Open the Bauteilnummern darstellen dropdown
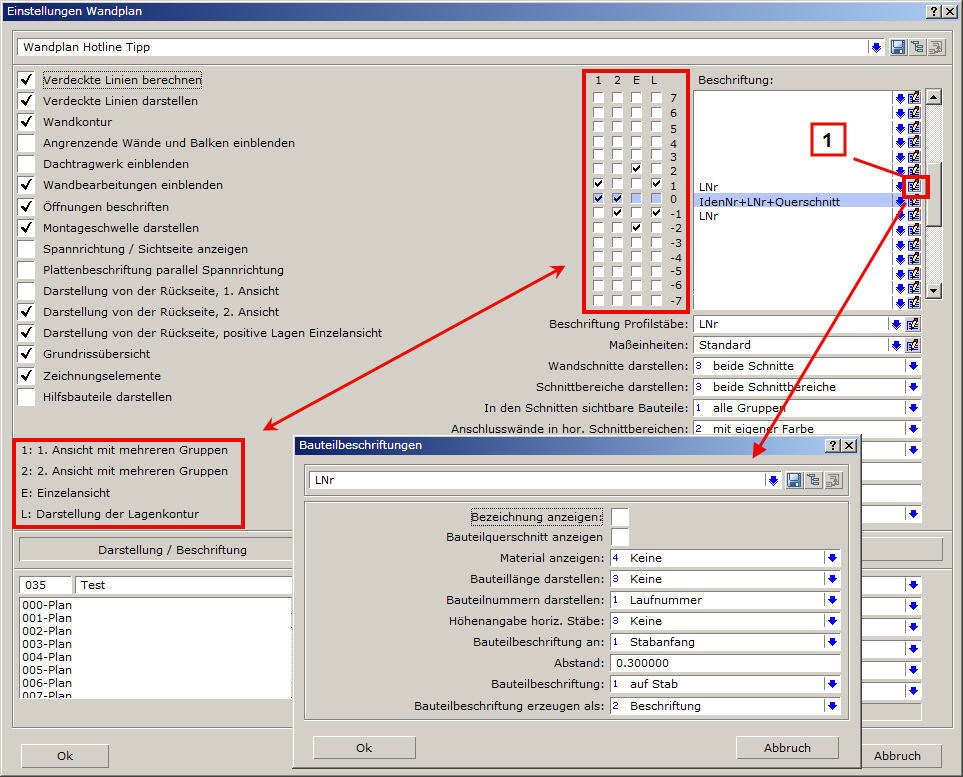 click(831, 600)
